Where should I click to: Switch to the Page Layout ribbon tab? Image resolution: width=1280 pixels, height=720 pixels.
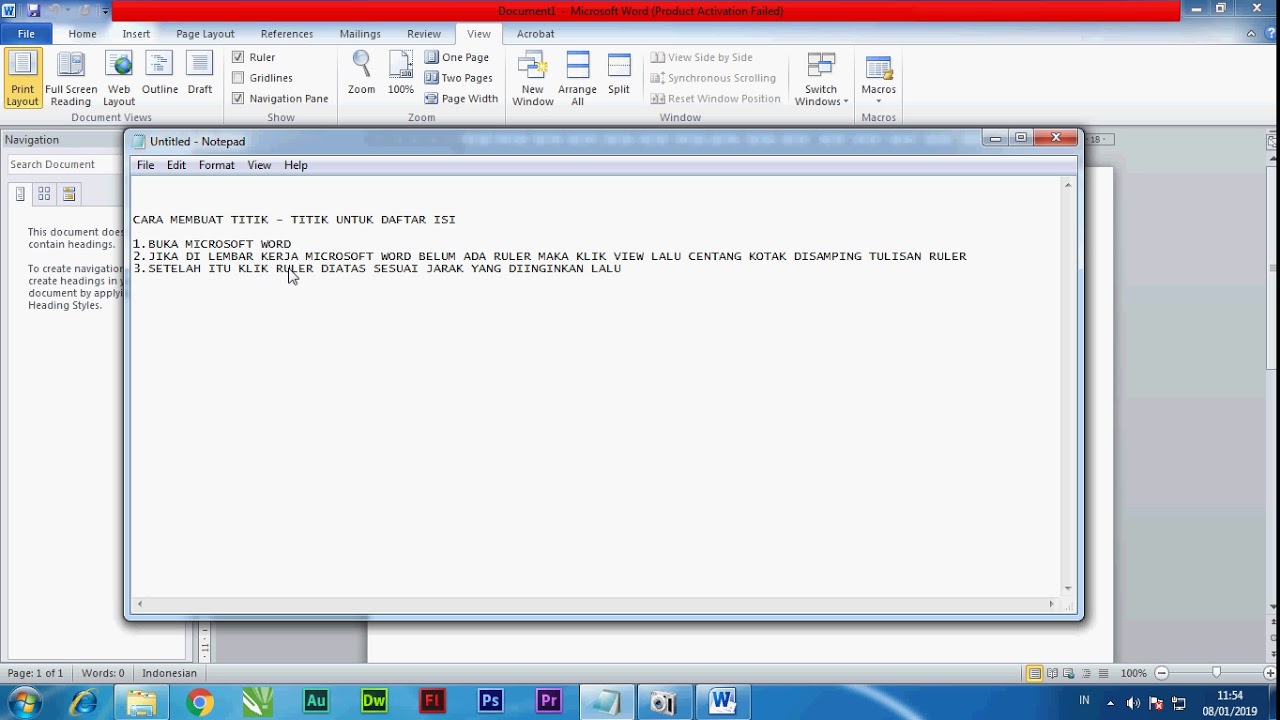coord(205,34)
